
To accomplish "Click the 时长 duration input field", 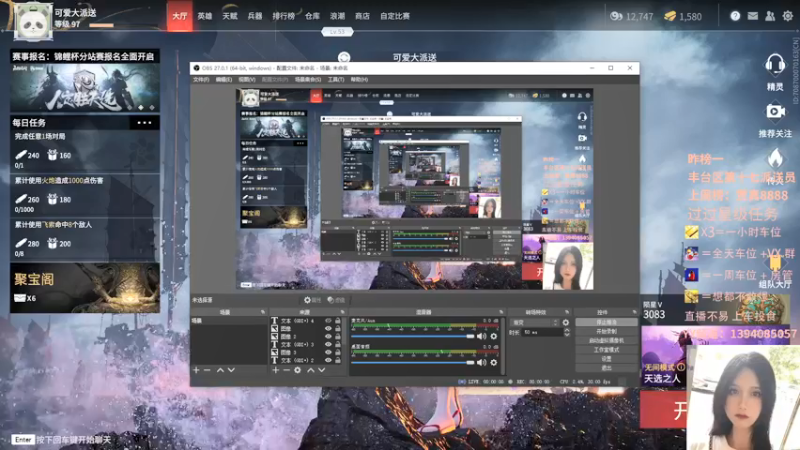I will 542,333.
